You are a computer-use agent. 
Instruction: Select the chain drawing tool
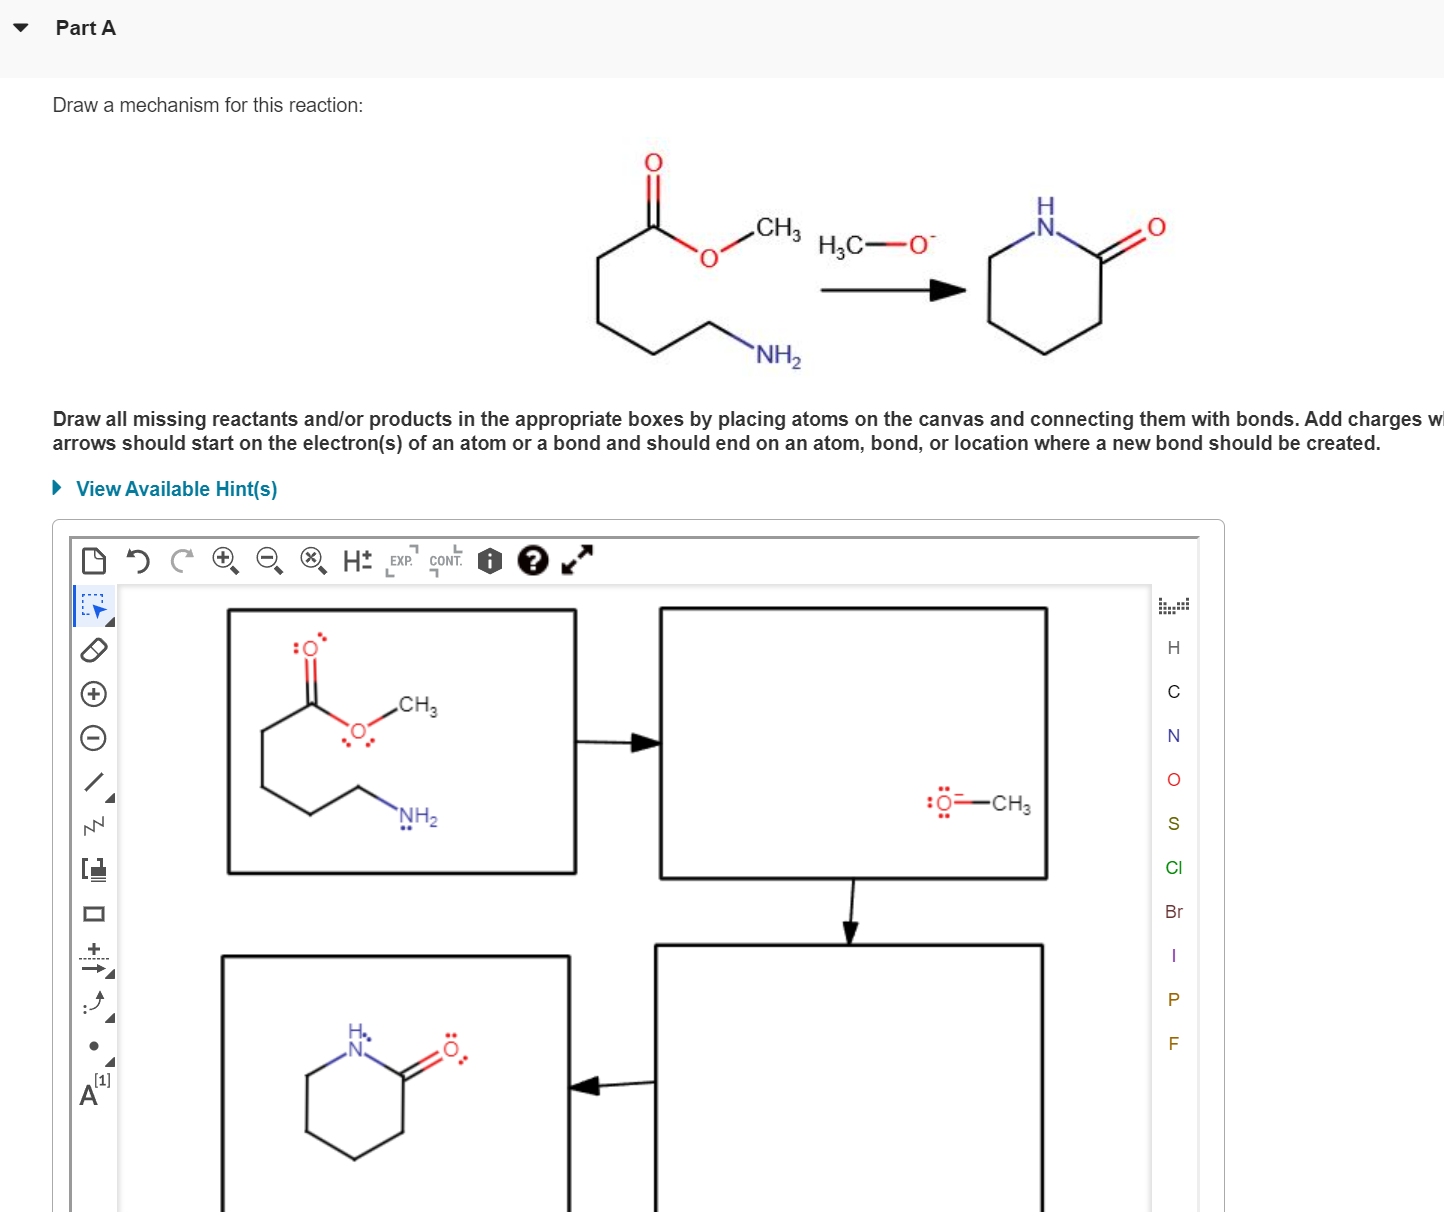93,824
